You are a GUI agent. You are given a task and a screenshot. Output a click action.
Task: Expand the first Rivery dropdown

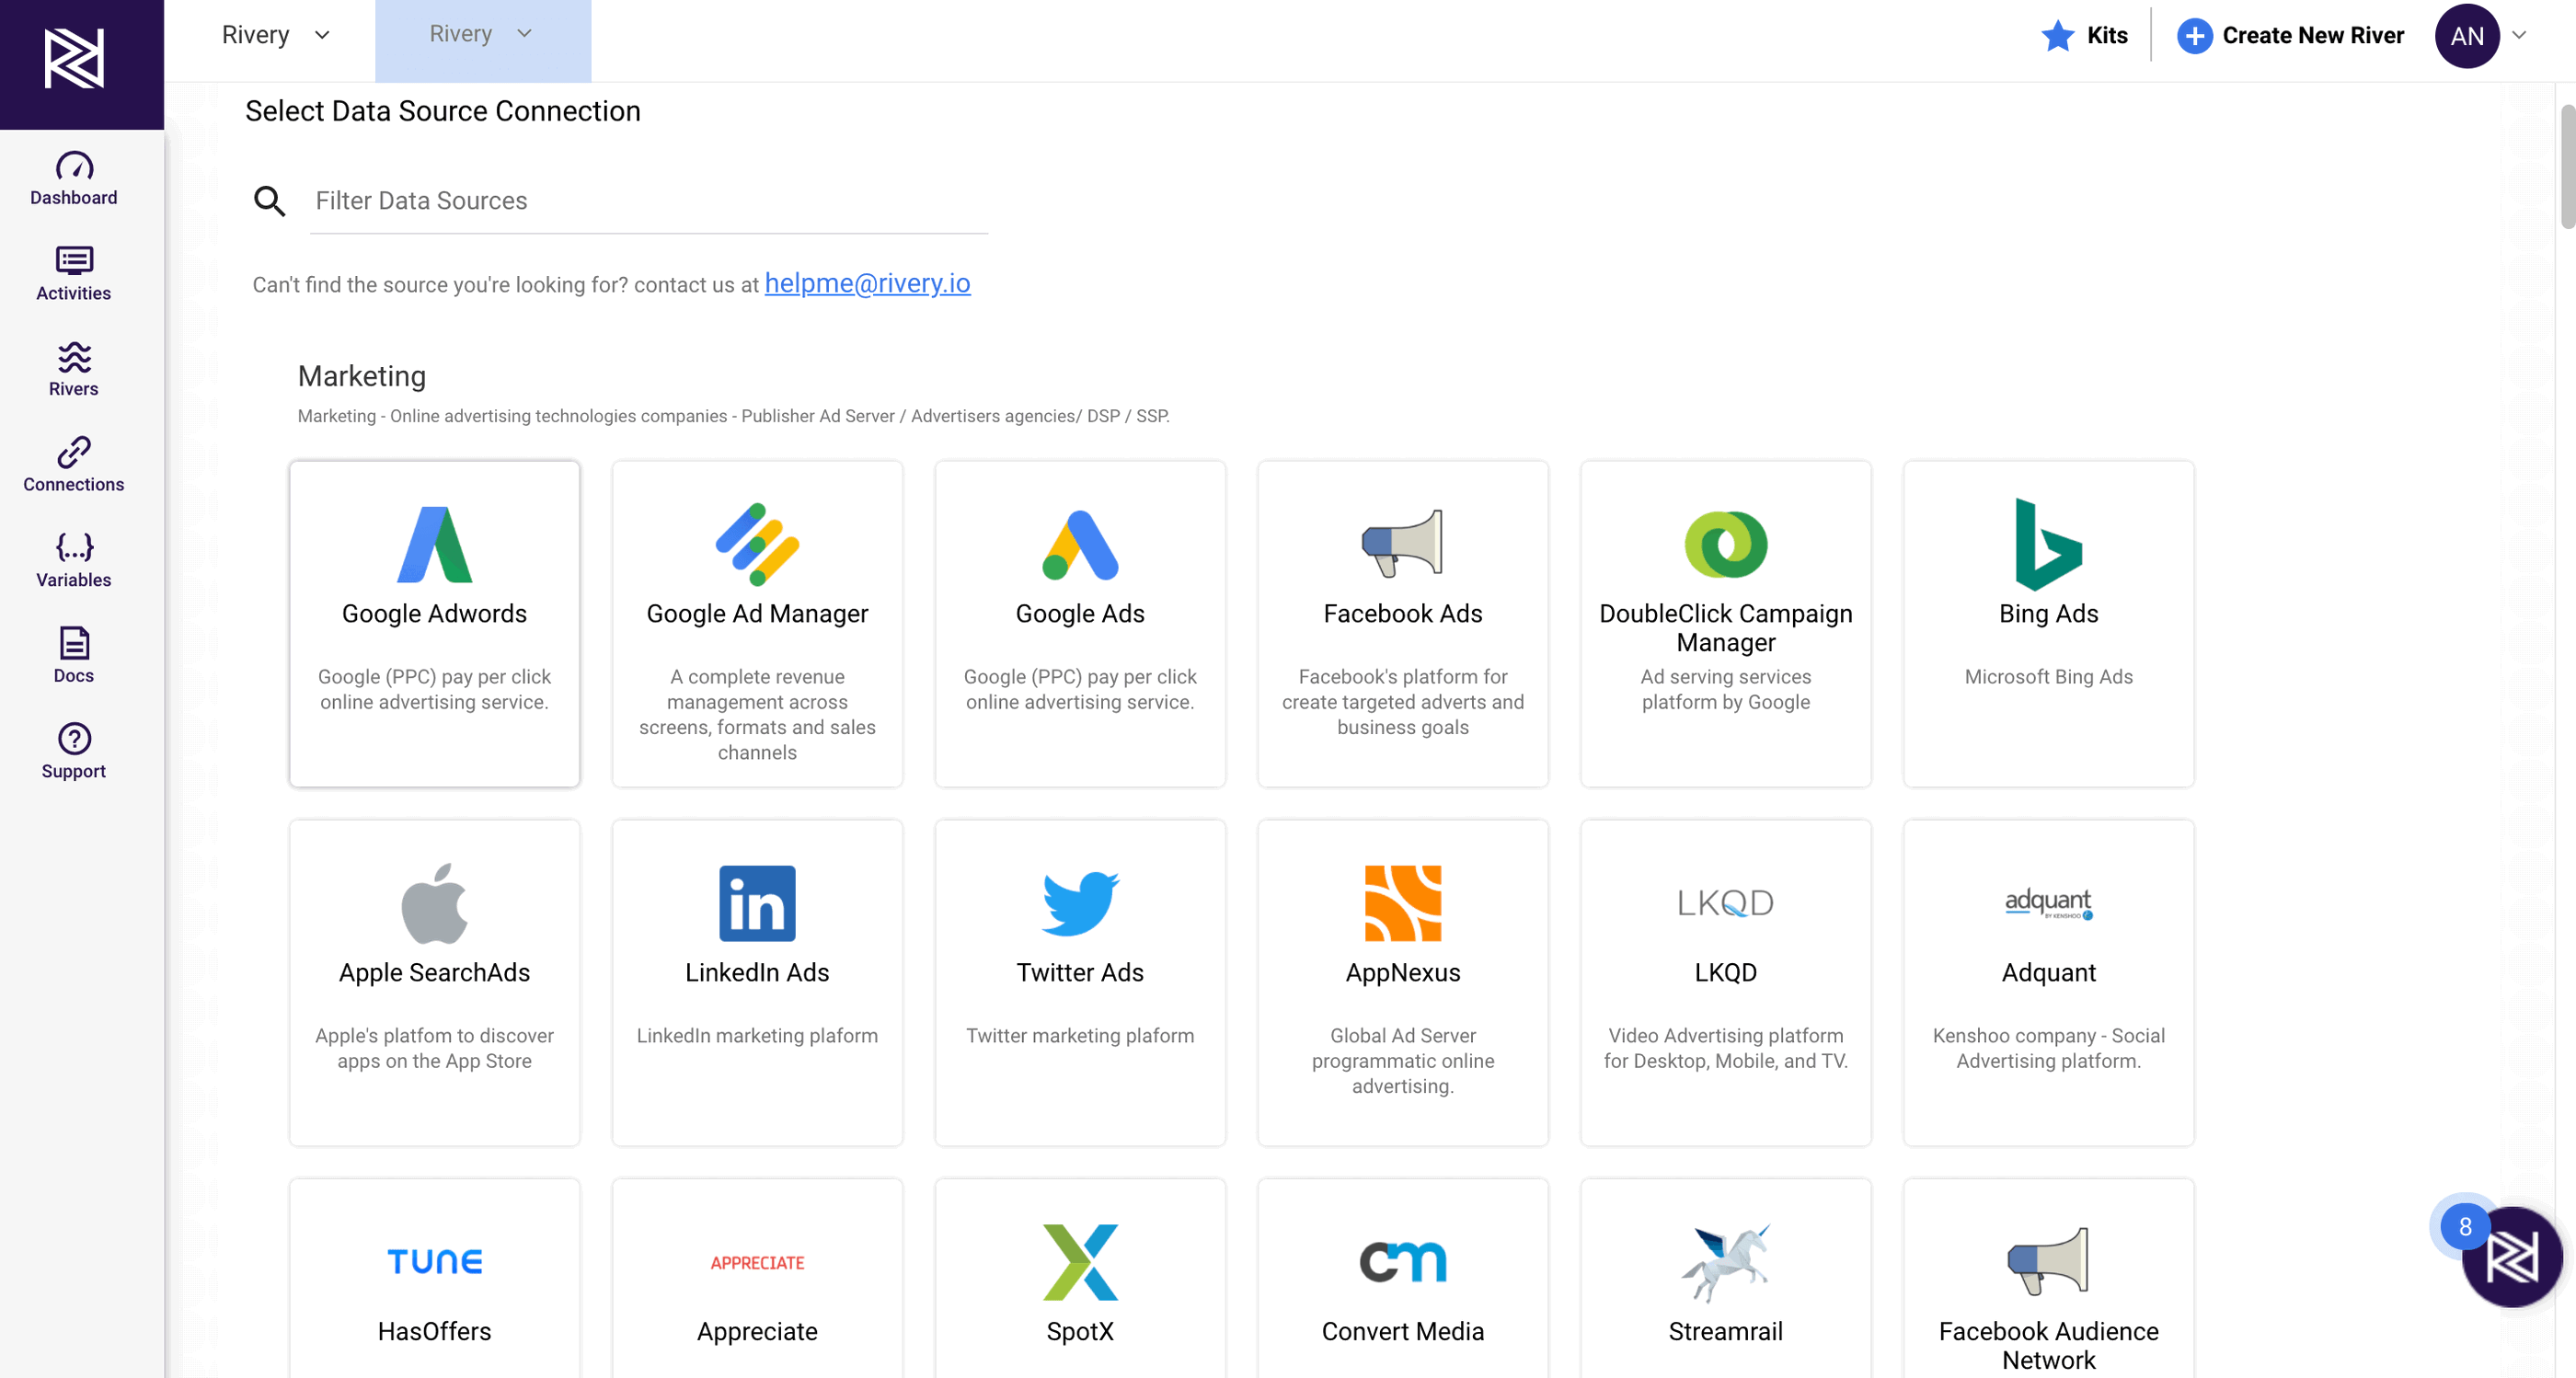(322, 34)
